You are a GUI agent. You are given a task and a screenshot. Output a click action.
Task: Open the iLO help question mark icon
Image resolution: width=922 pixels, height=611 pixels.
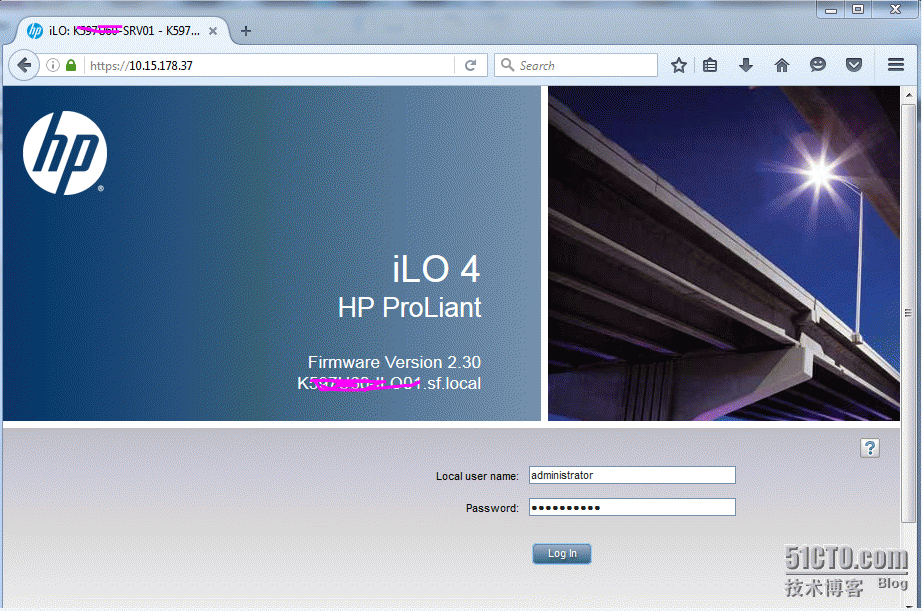tap(870, 448)
